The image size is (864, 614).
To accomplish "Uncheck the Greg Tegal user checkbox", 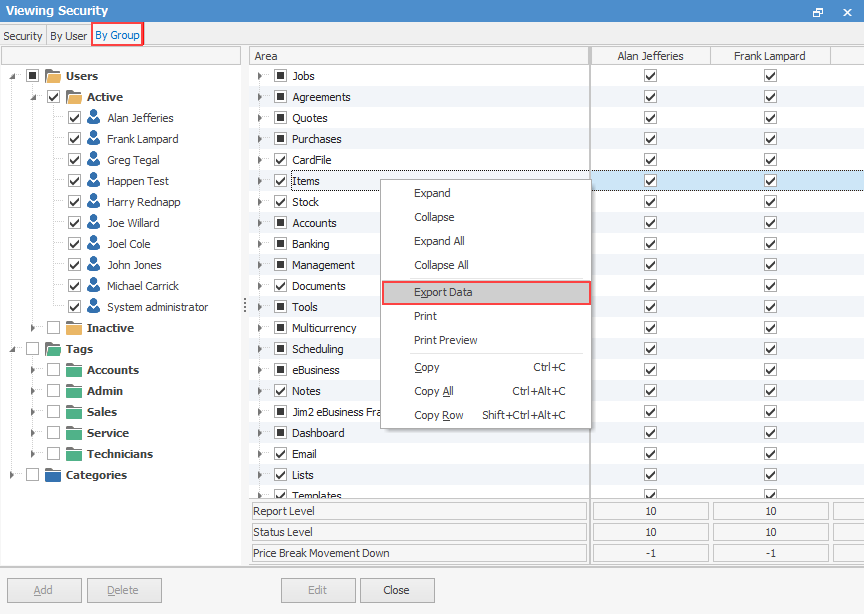I will 74,160.
